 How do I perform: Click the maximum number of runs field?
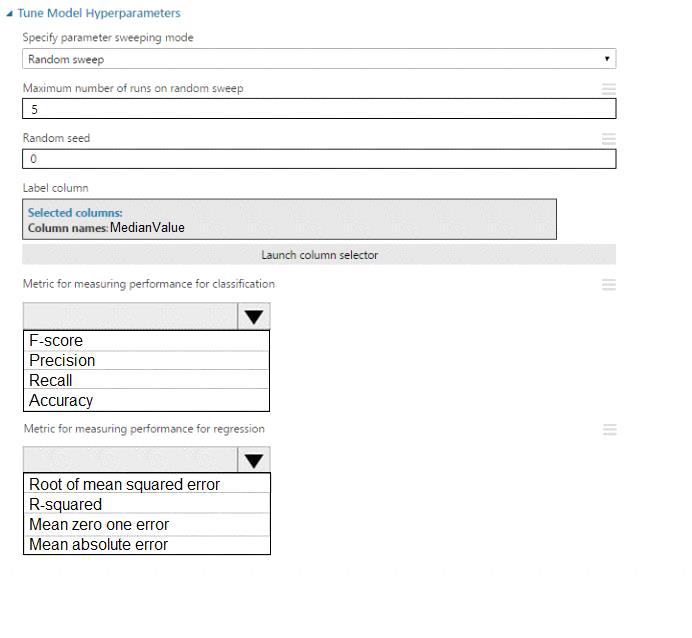[319, 109]
